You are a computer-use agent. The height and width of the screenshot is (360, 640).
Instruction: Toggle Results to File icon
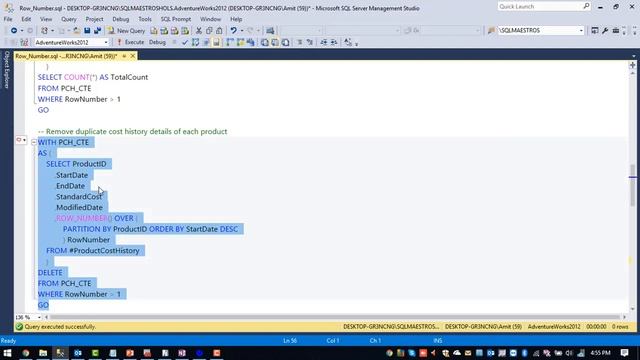click(x=286, y=42)
